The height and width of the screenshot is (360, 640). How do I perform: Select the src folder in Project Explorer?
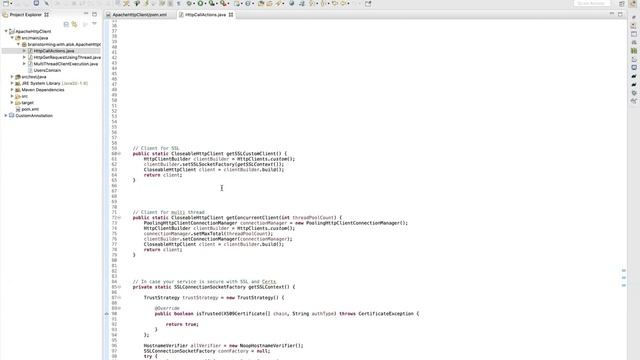coord(24,96)
